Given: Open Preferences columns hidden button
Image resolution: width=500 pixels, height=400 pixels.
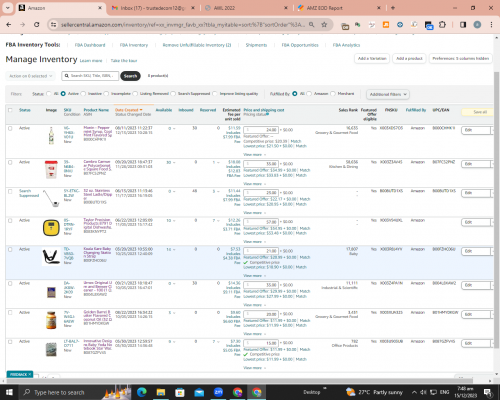Looking at the screenshot, I should tap(460, 59).
